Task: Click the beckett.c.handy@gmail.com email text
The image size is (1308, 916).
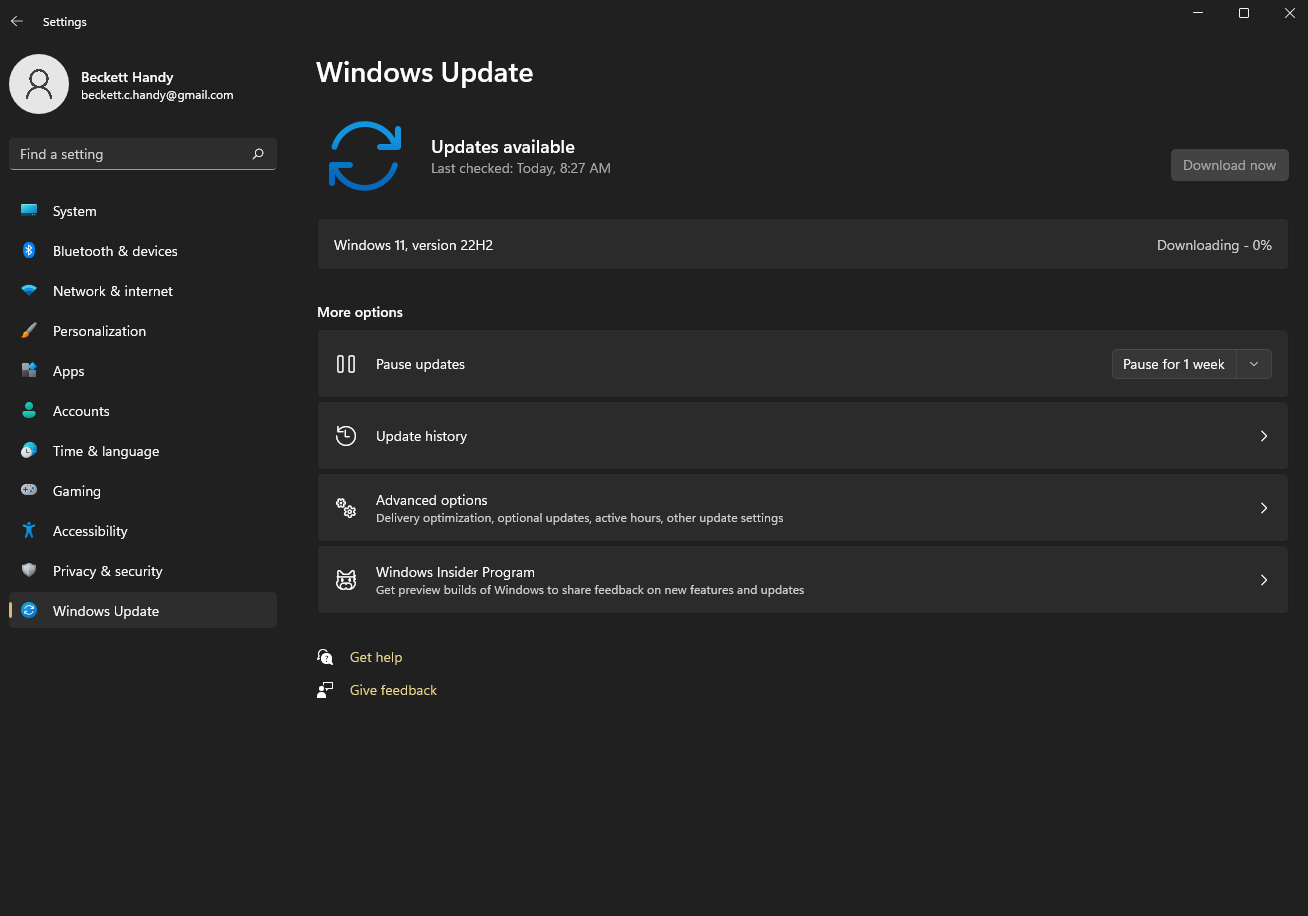Action: [157, 95]
